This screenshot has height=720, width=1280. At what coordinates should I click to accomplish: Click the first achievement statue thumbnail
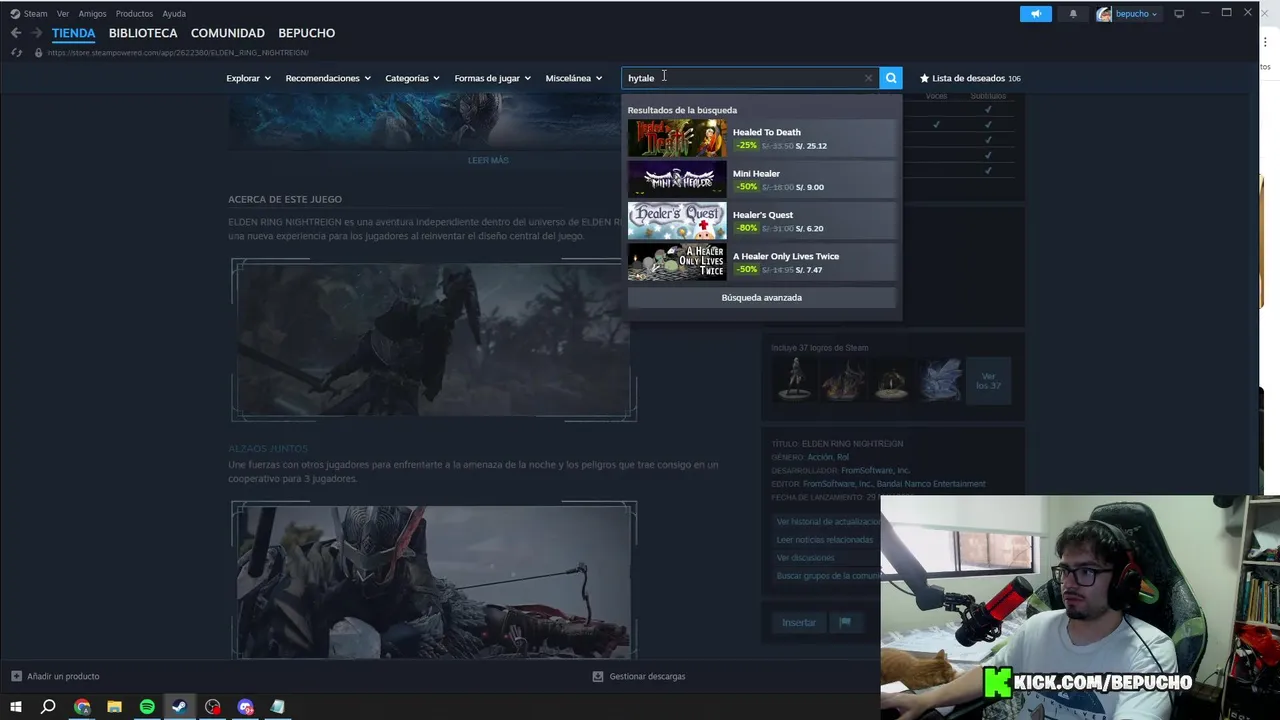794,381
